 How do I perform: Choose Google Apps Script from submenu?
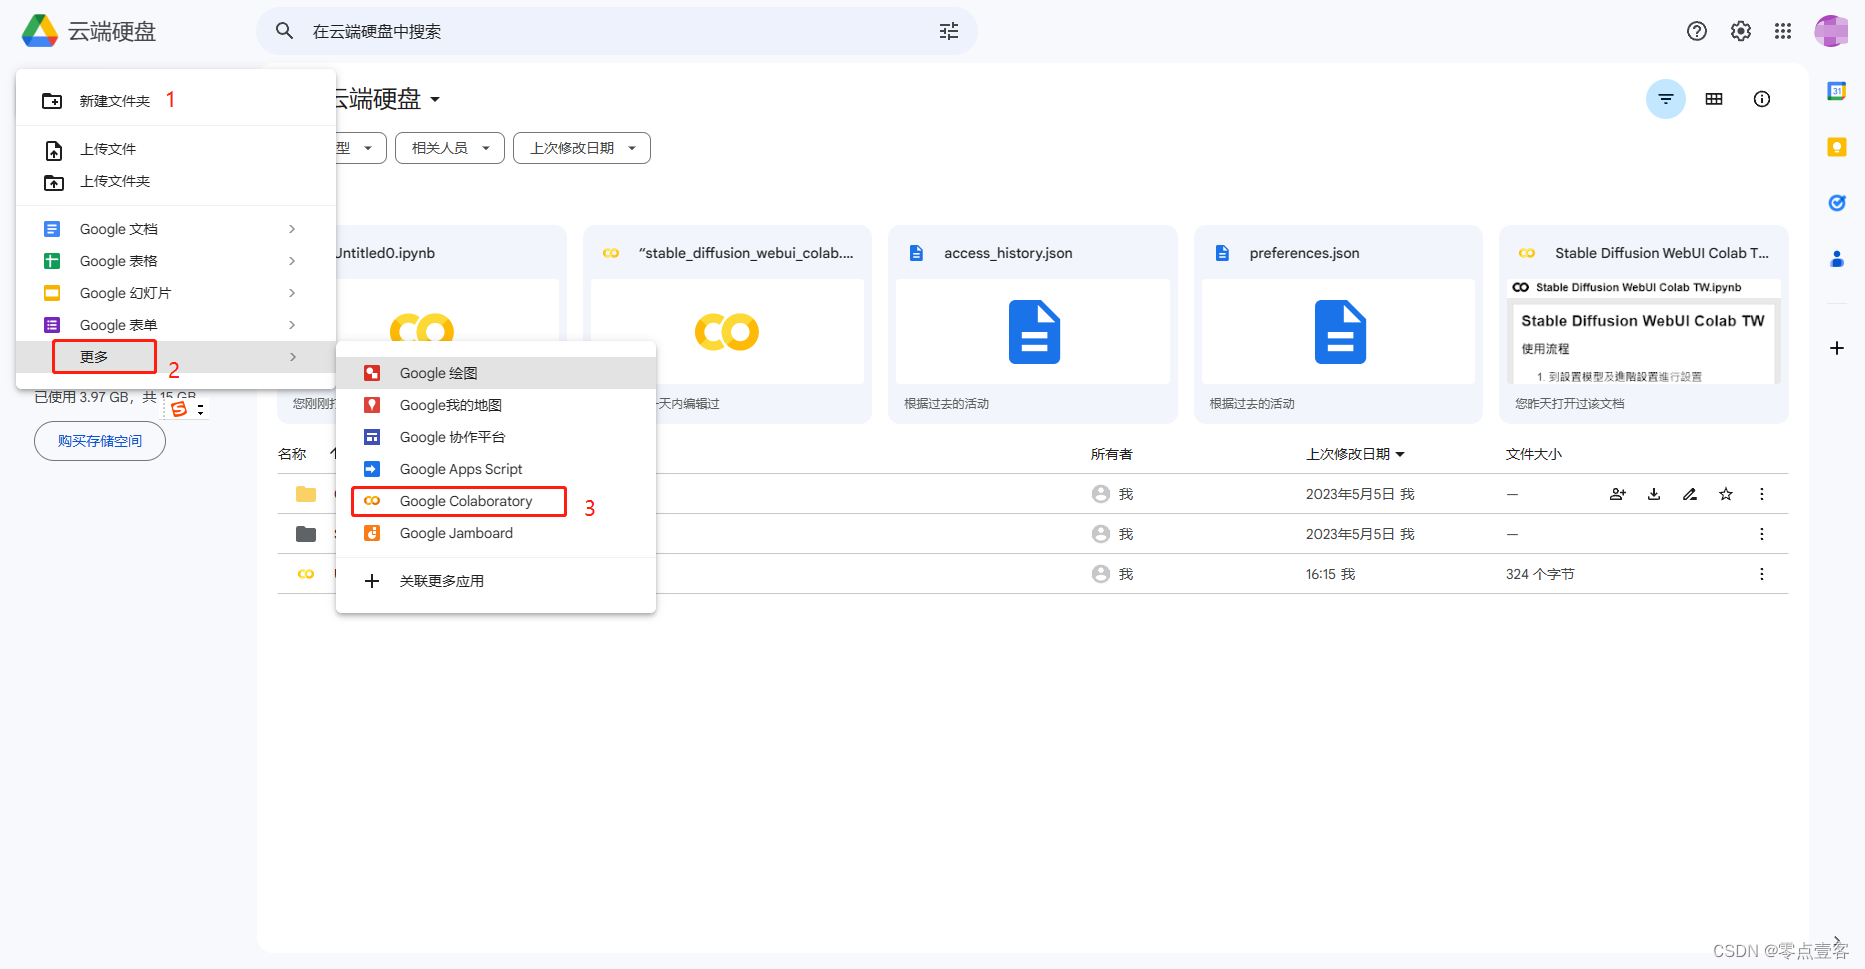tap(496, 469)
